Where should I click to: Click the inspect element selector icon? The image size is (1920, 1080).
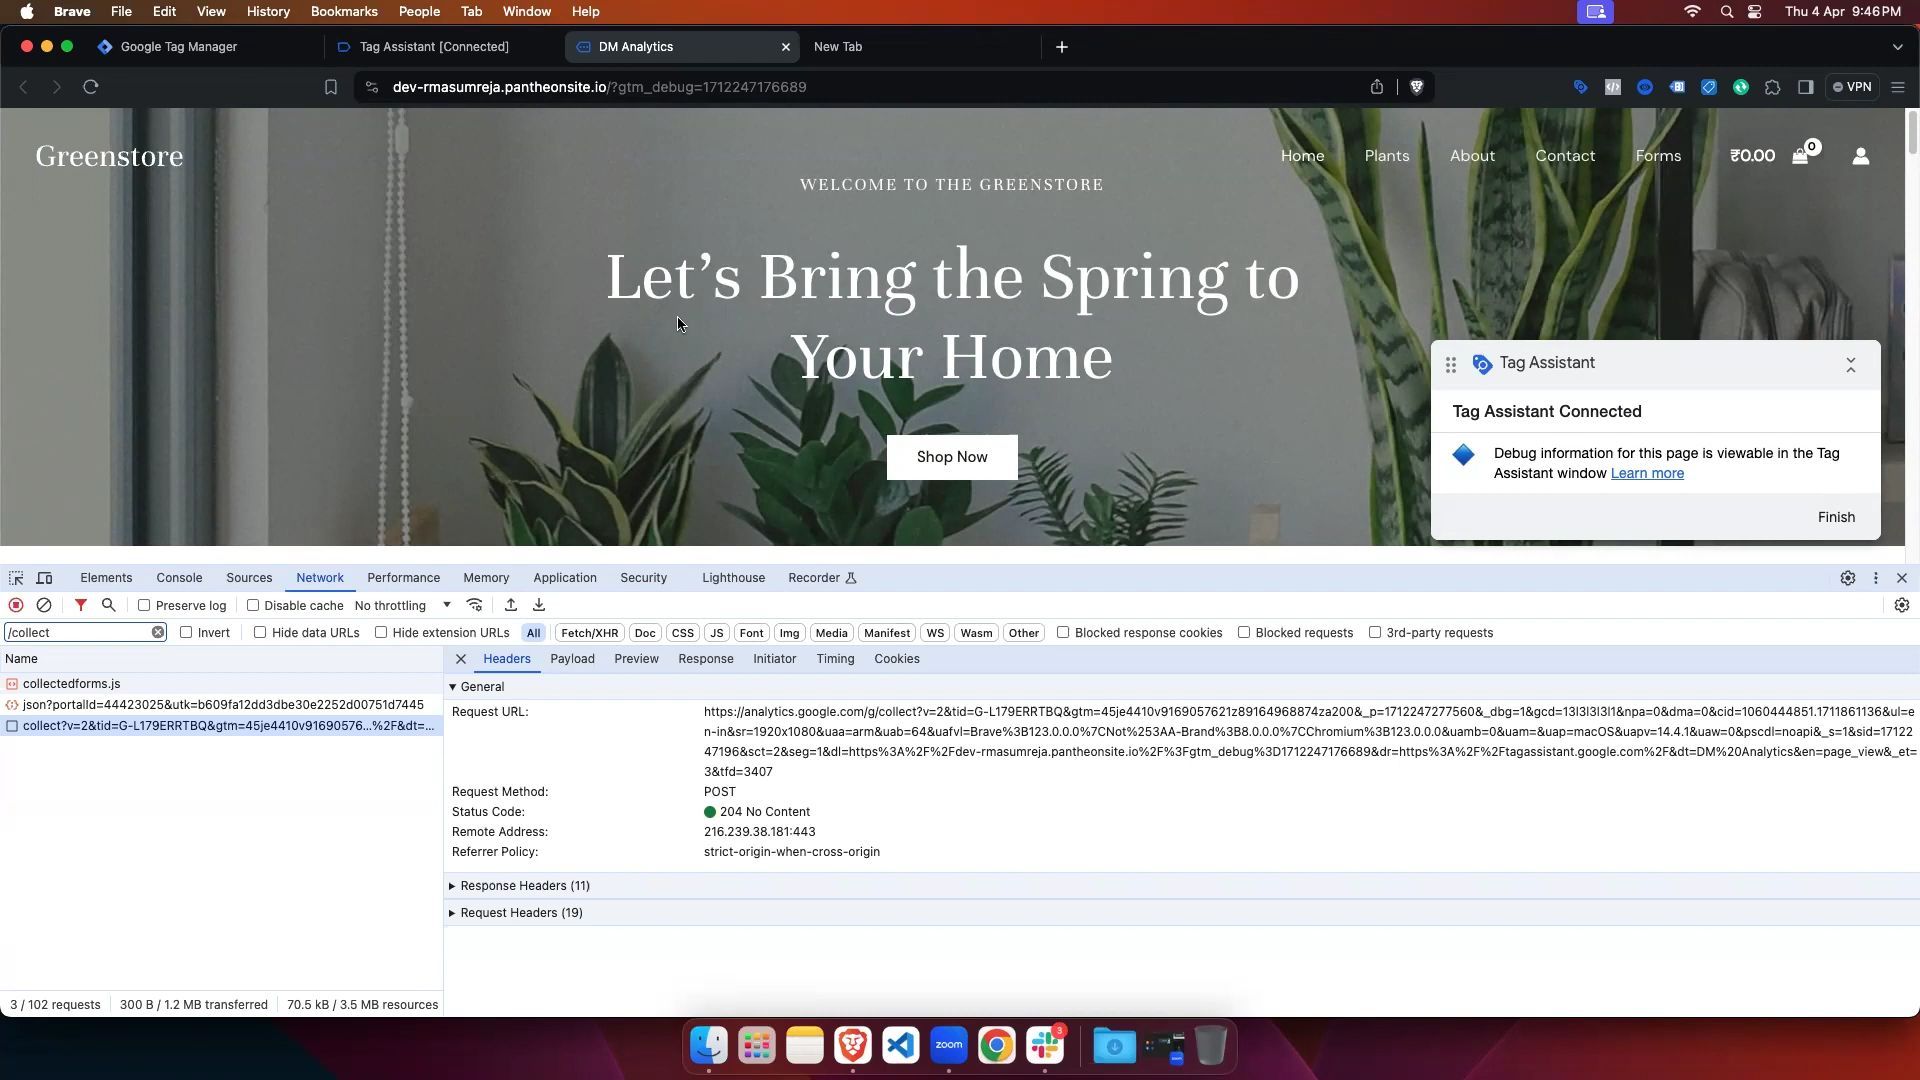[16, 578]
